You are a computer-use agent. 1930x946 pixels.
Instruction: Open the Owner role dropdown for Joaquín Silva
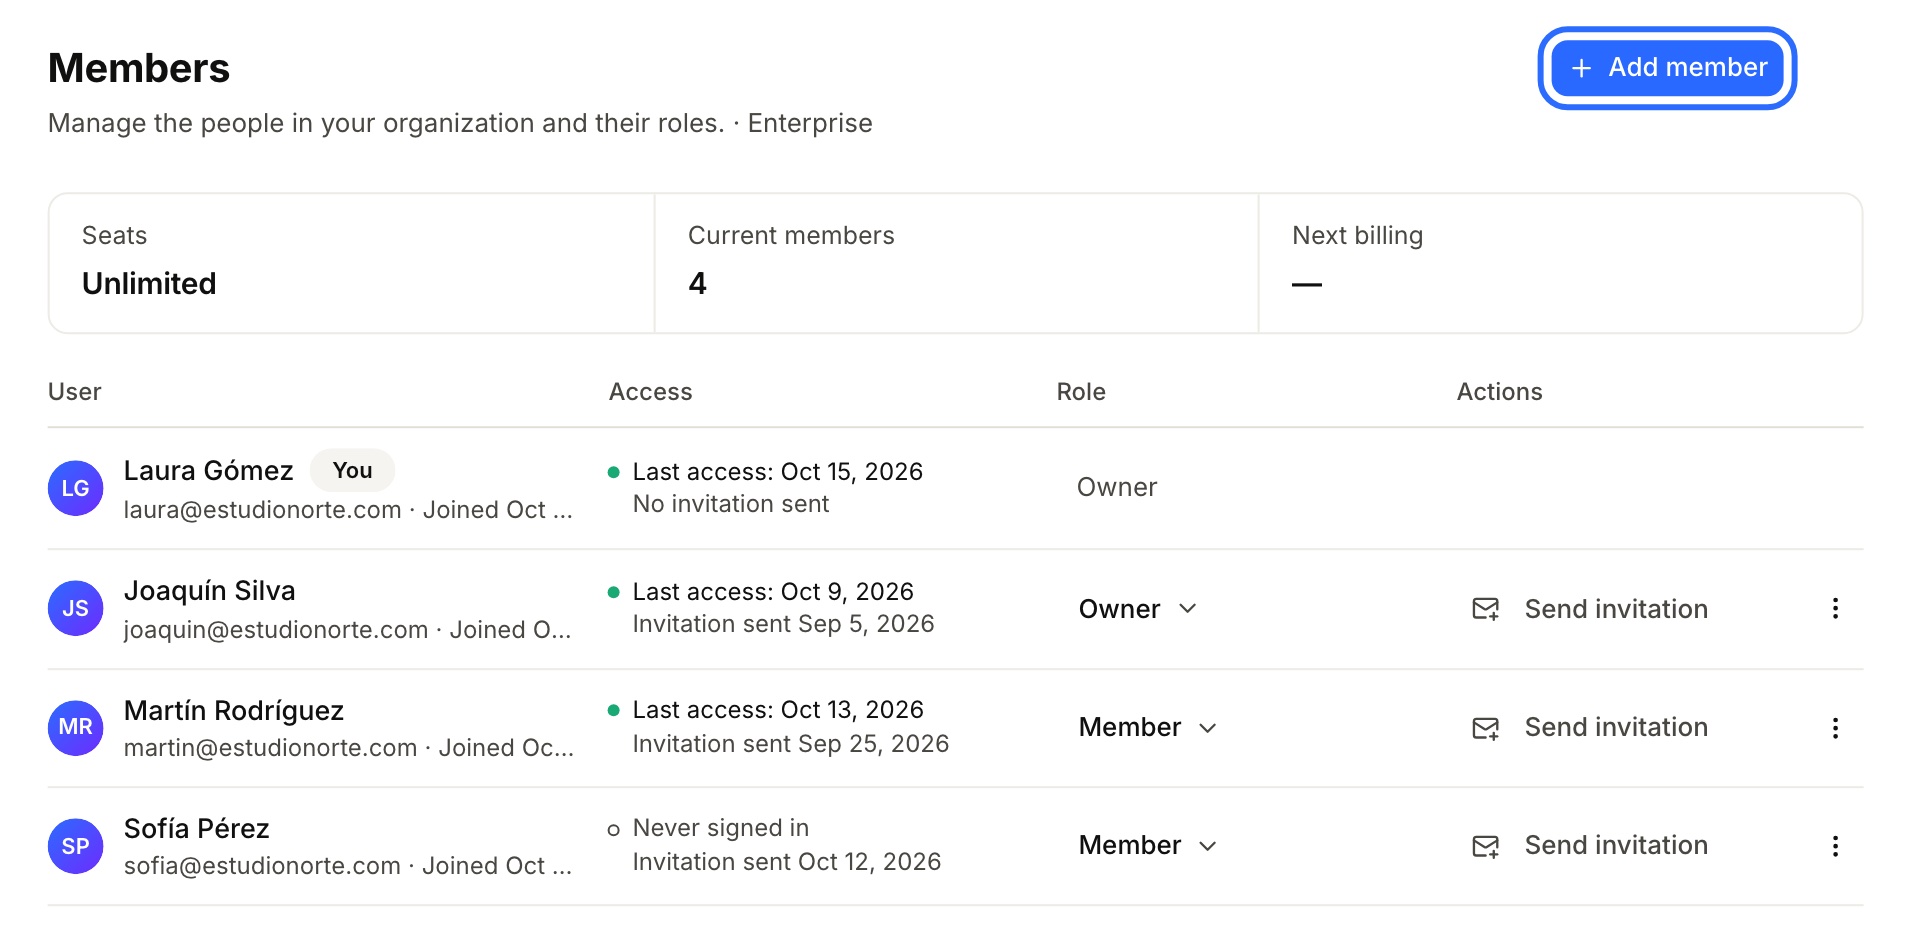click(x=1138, y=609)
